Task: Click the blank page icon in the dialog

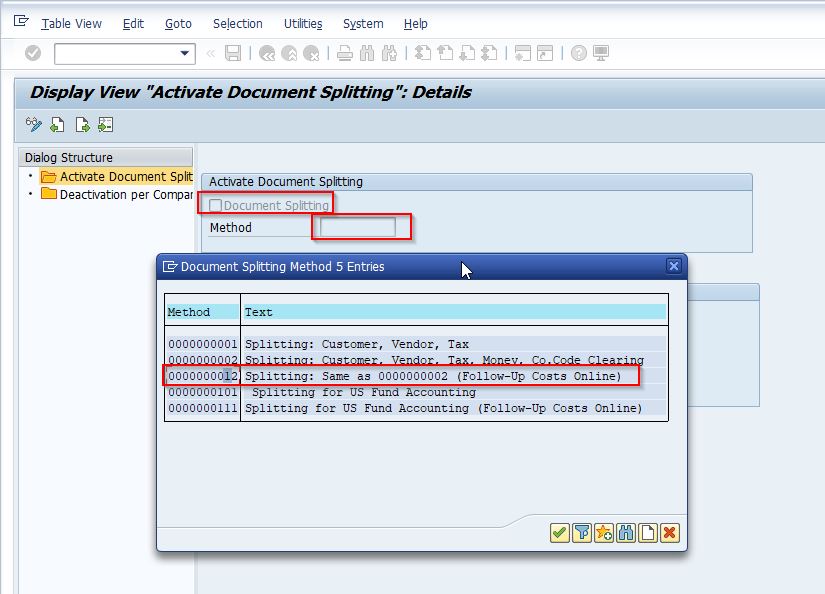Action: 648,533
